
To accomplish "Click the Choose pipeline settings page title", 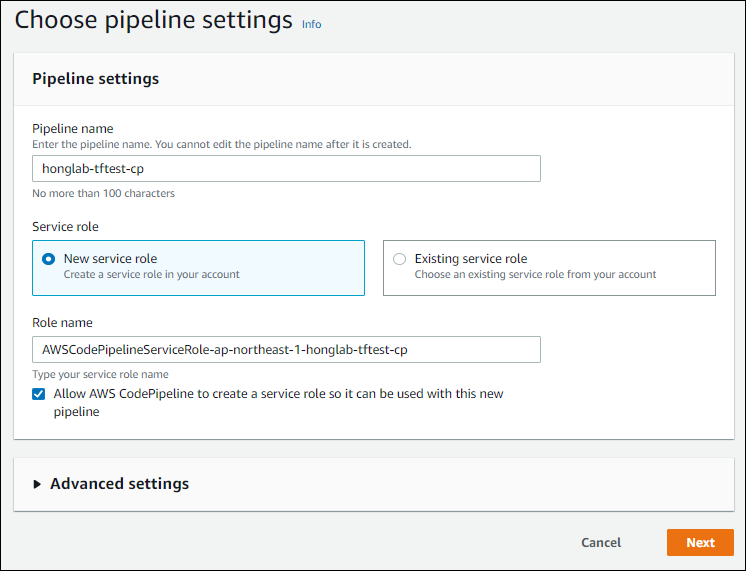I will pyautogui.click(x=153, y=20).
